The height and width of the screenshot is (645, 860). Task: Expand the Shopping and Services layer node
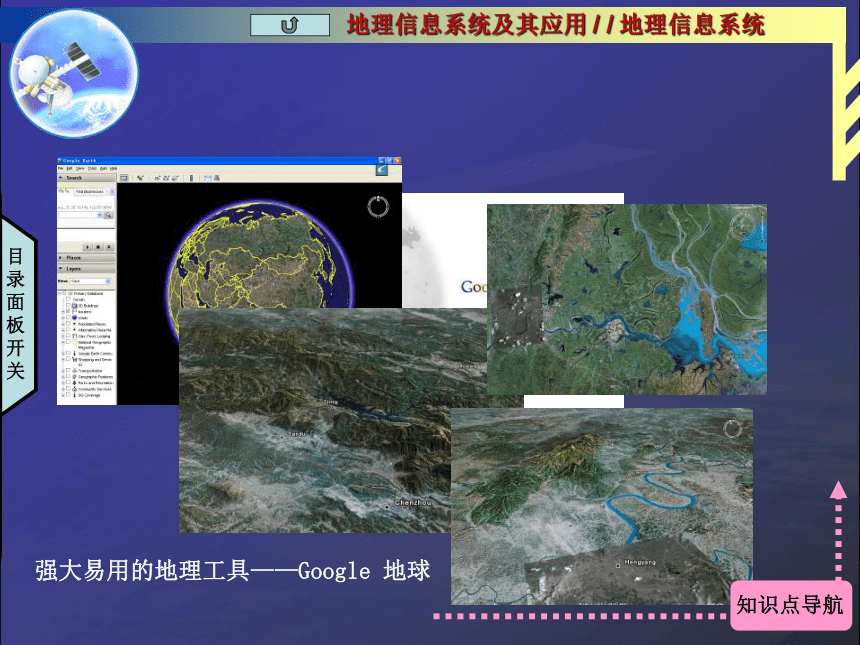(63, 360)
